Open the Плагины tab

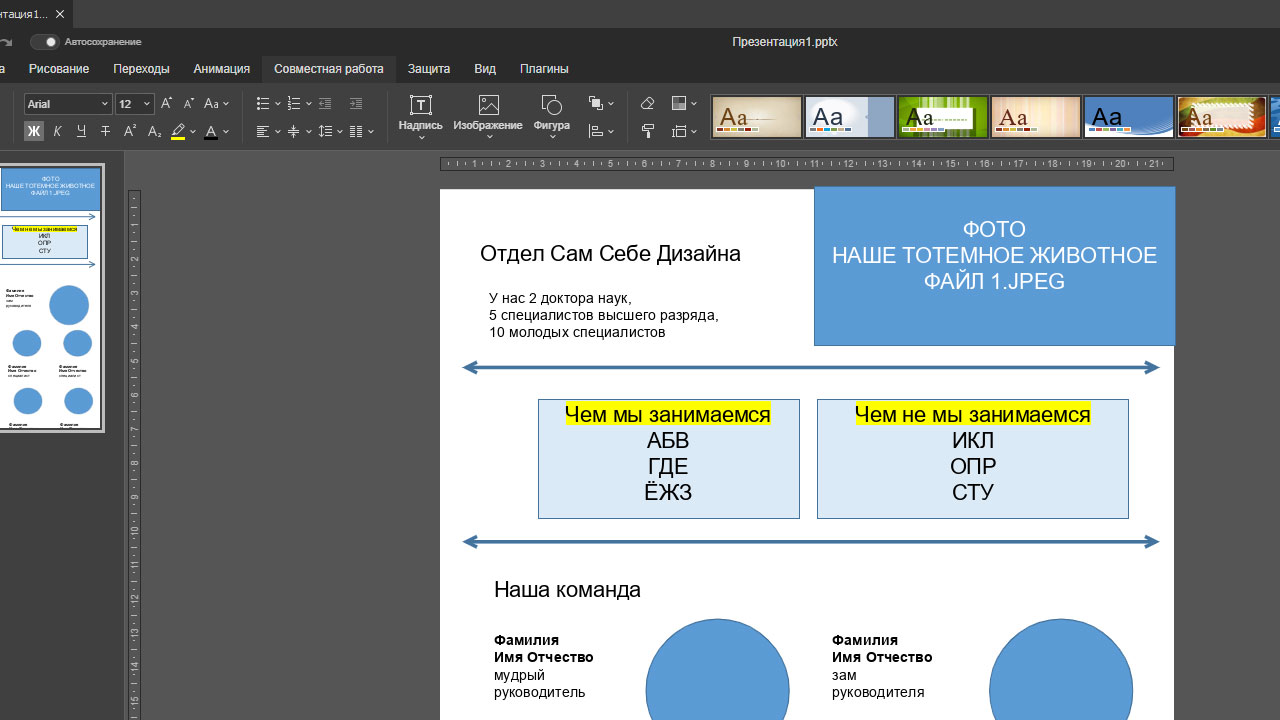click(x=544, y=69)
